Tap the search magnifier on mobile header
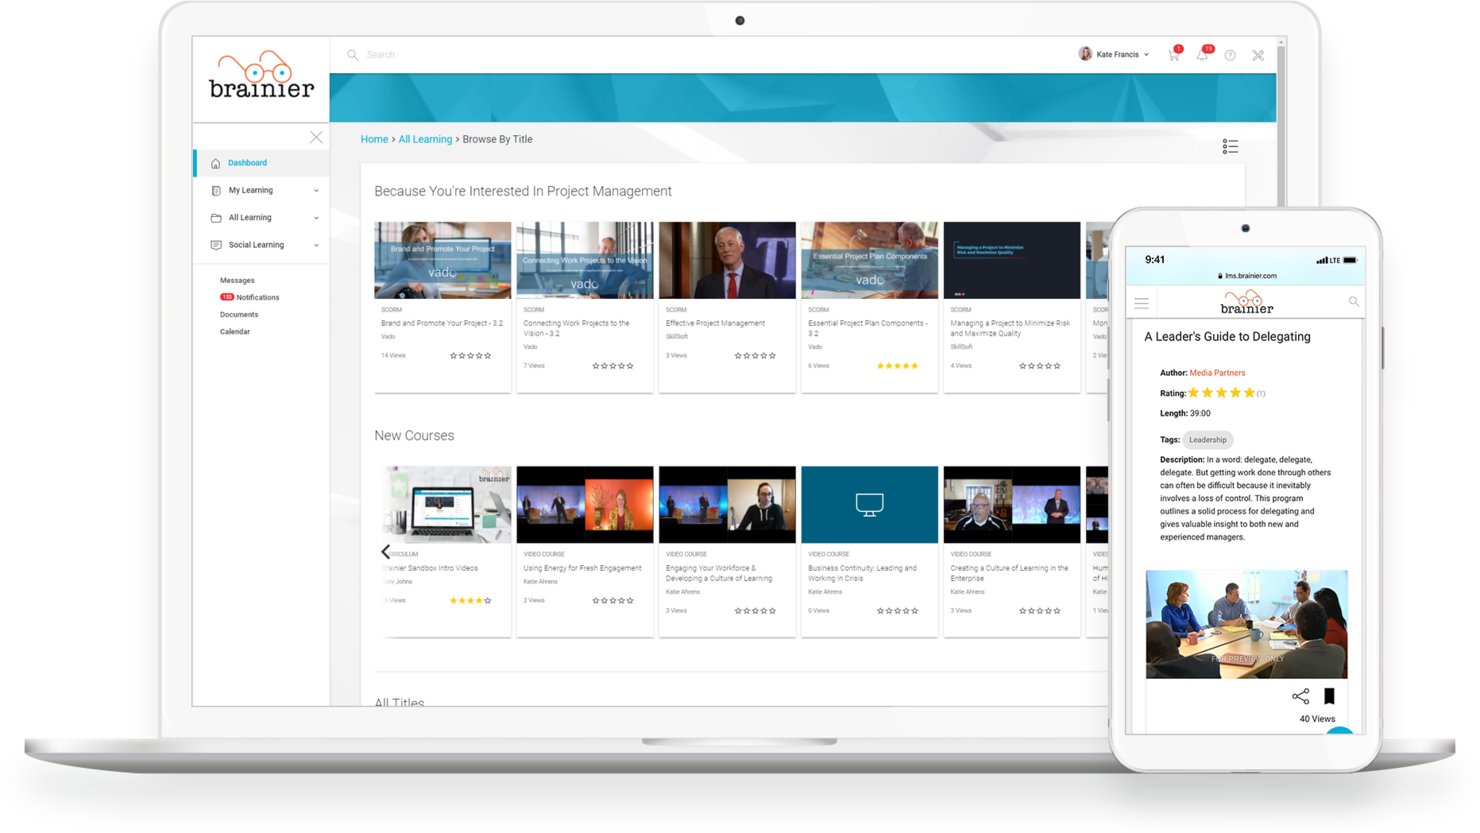 tap(1353, 301)
